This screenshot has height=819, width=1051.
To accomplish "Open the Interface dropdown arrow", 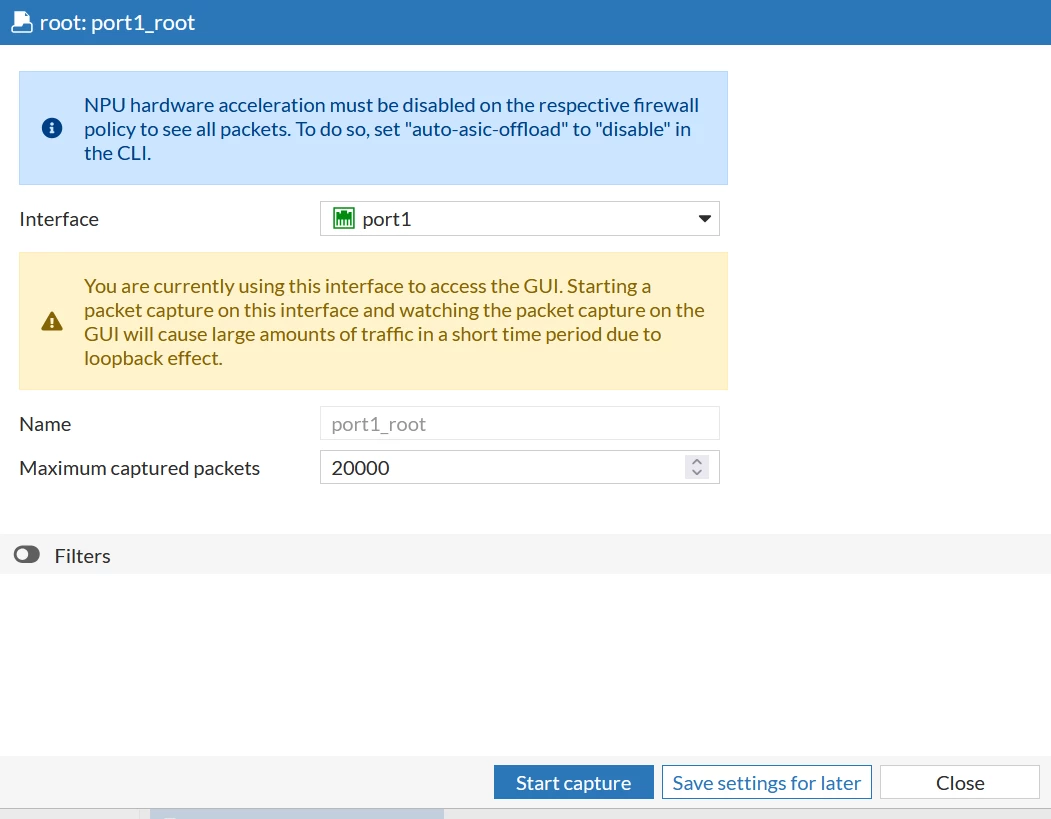I will (704, 218).
